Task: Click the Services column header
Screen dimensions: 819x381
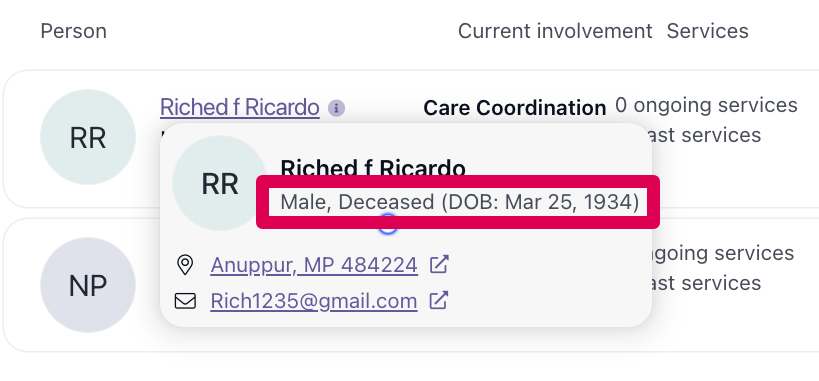Action: 708,31
